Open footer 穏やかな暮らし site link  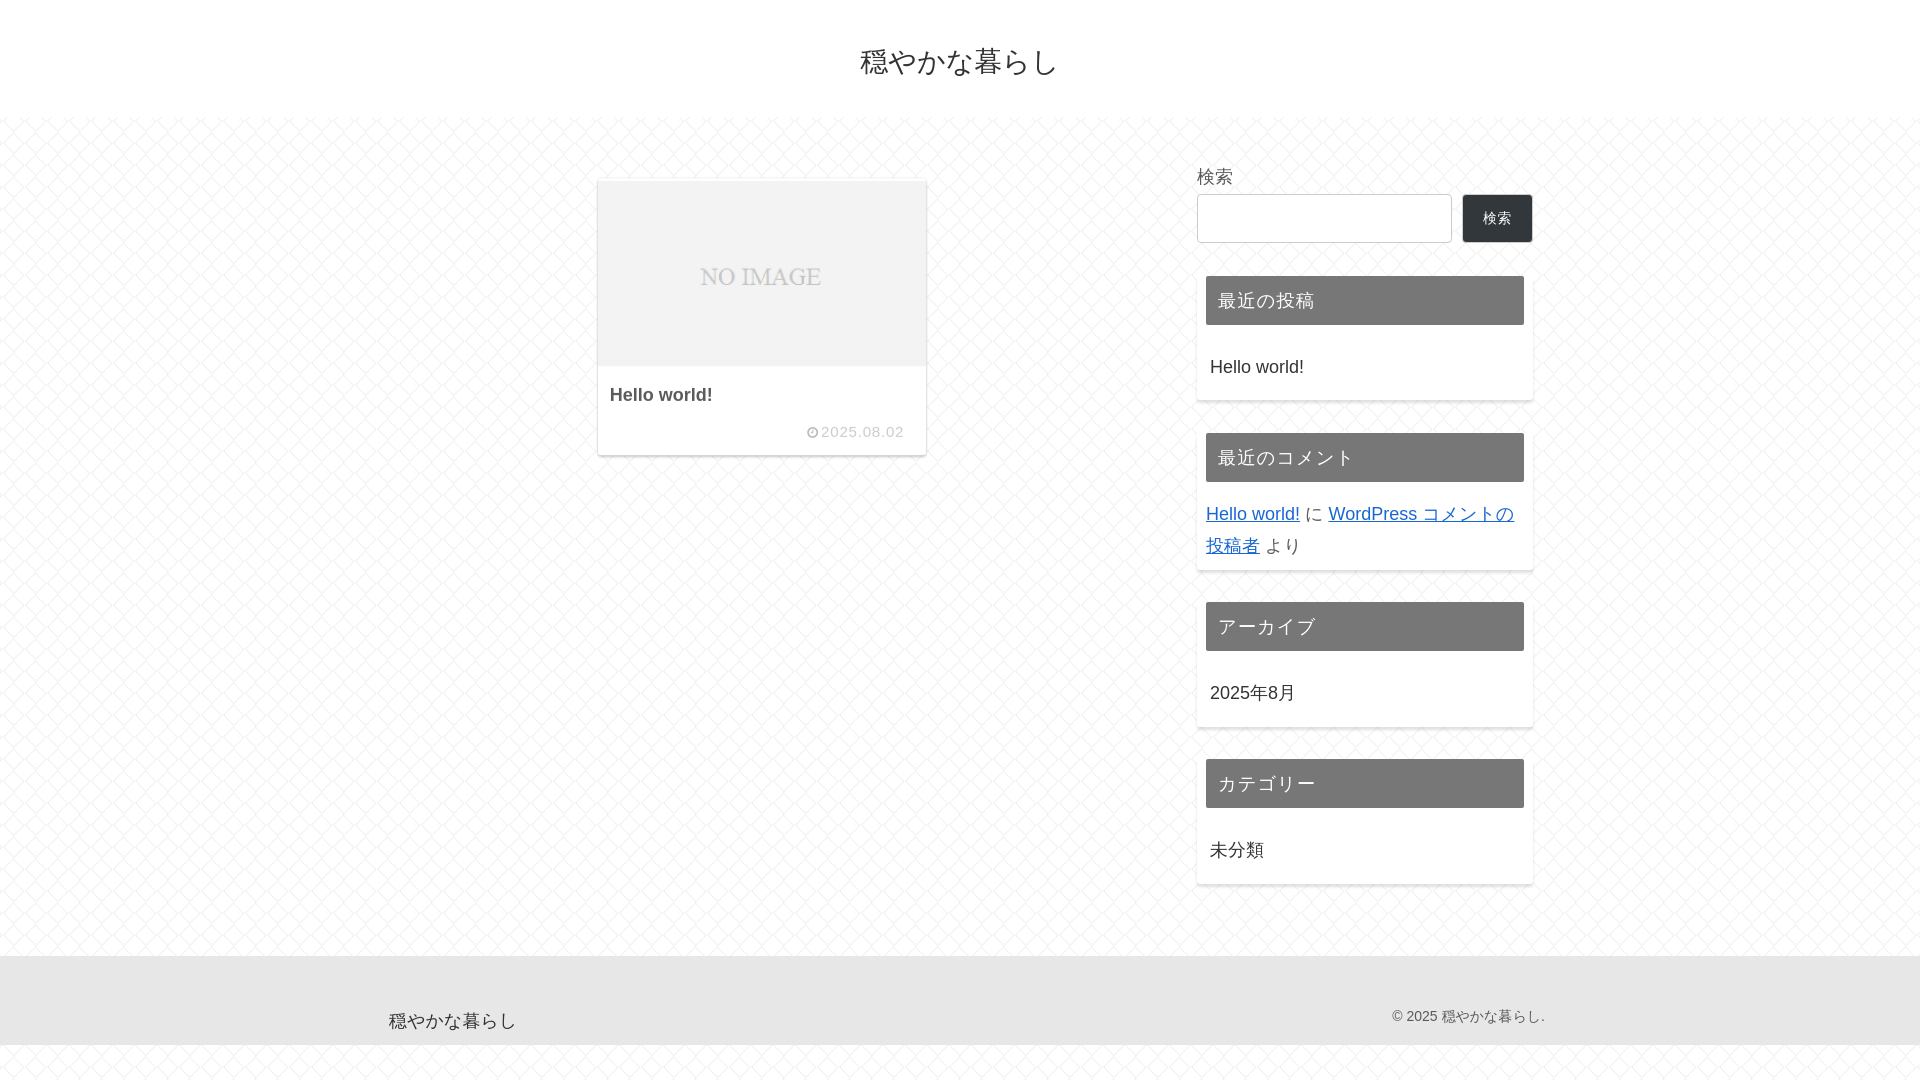click(x=452, y=1021)
